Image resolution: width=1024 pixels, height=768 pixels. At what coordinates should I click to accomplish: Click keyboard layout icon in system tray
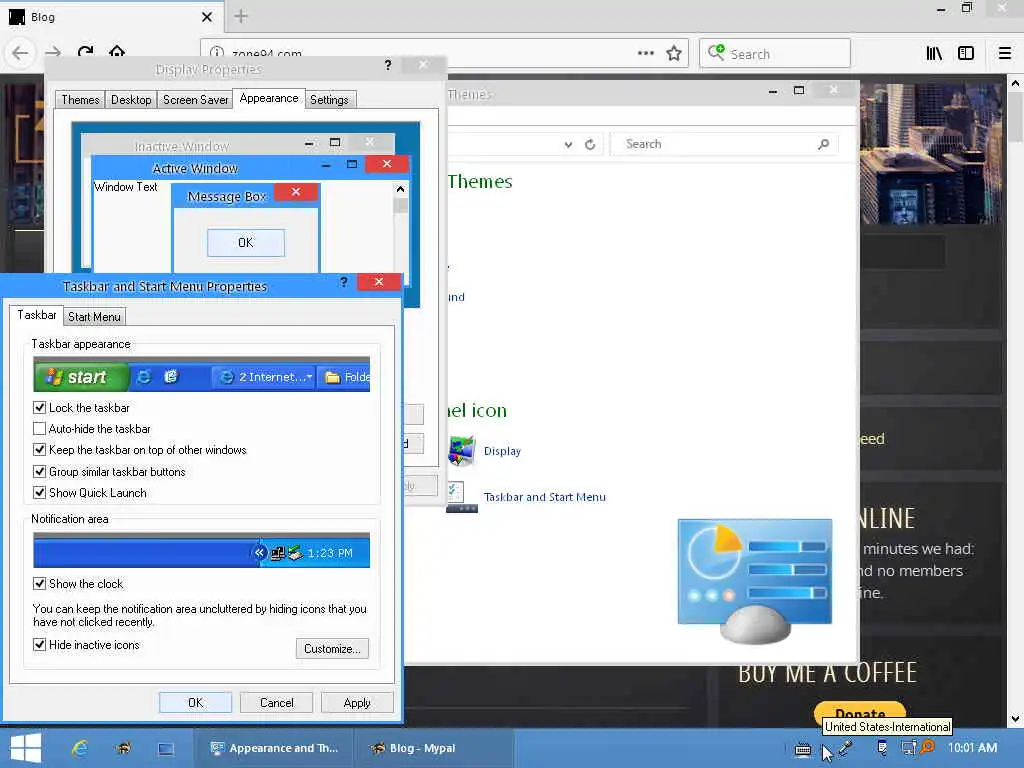[x=803, y=750]
